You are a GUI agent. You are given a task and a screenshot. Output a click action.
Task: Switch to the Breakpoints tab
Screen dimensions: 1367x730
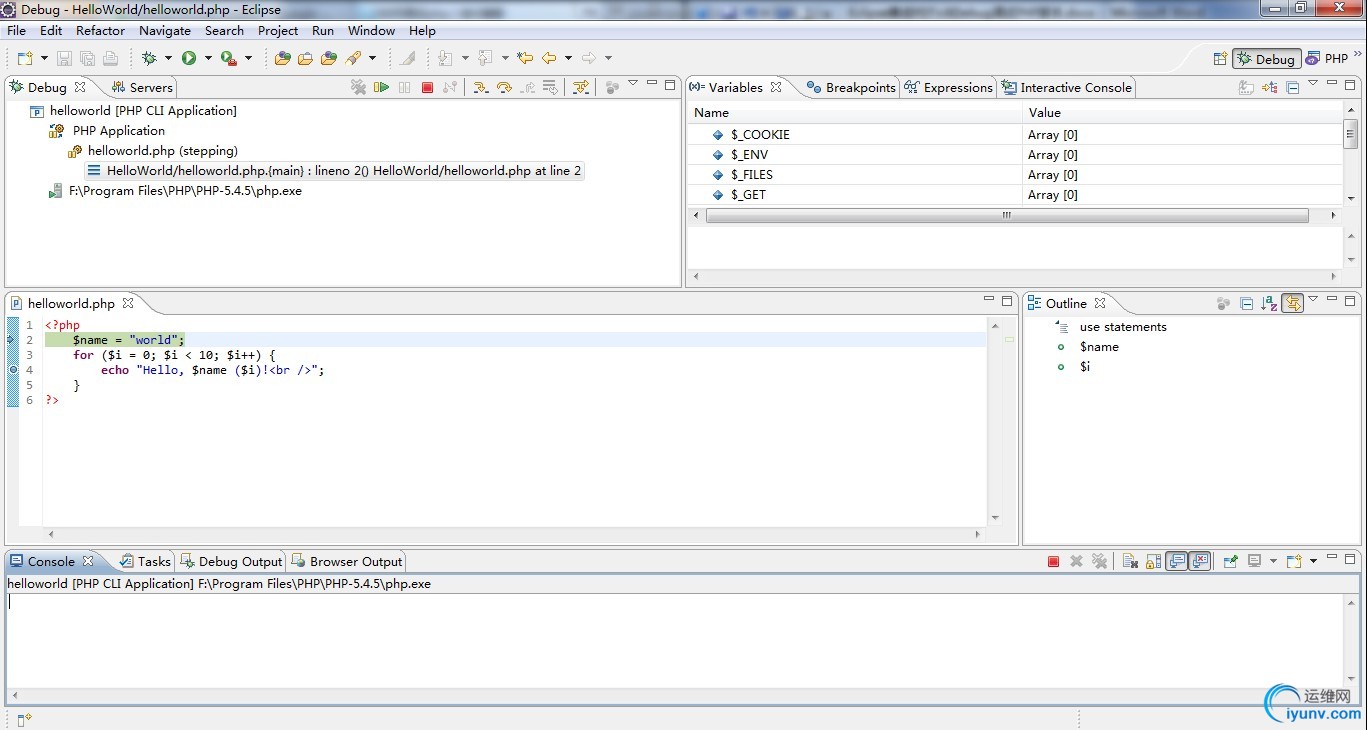point(851,88)
